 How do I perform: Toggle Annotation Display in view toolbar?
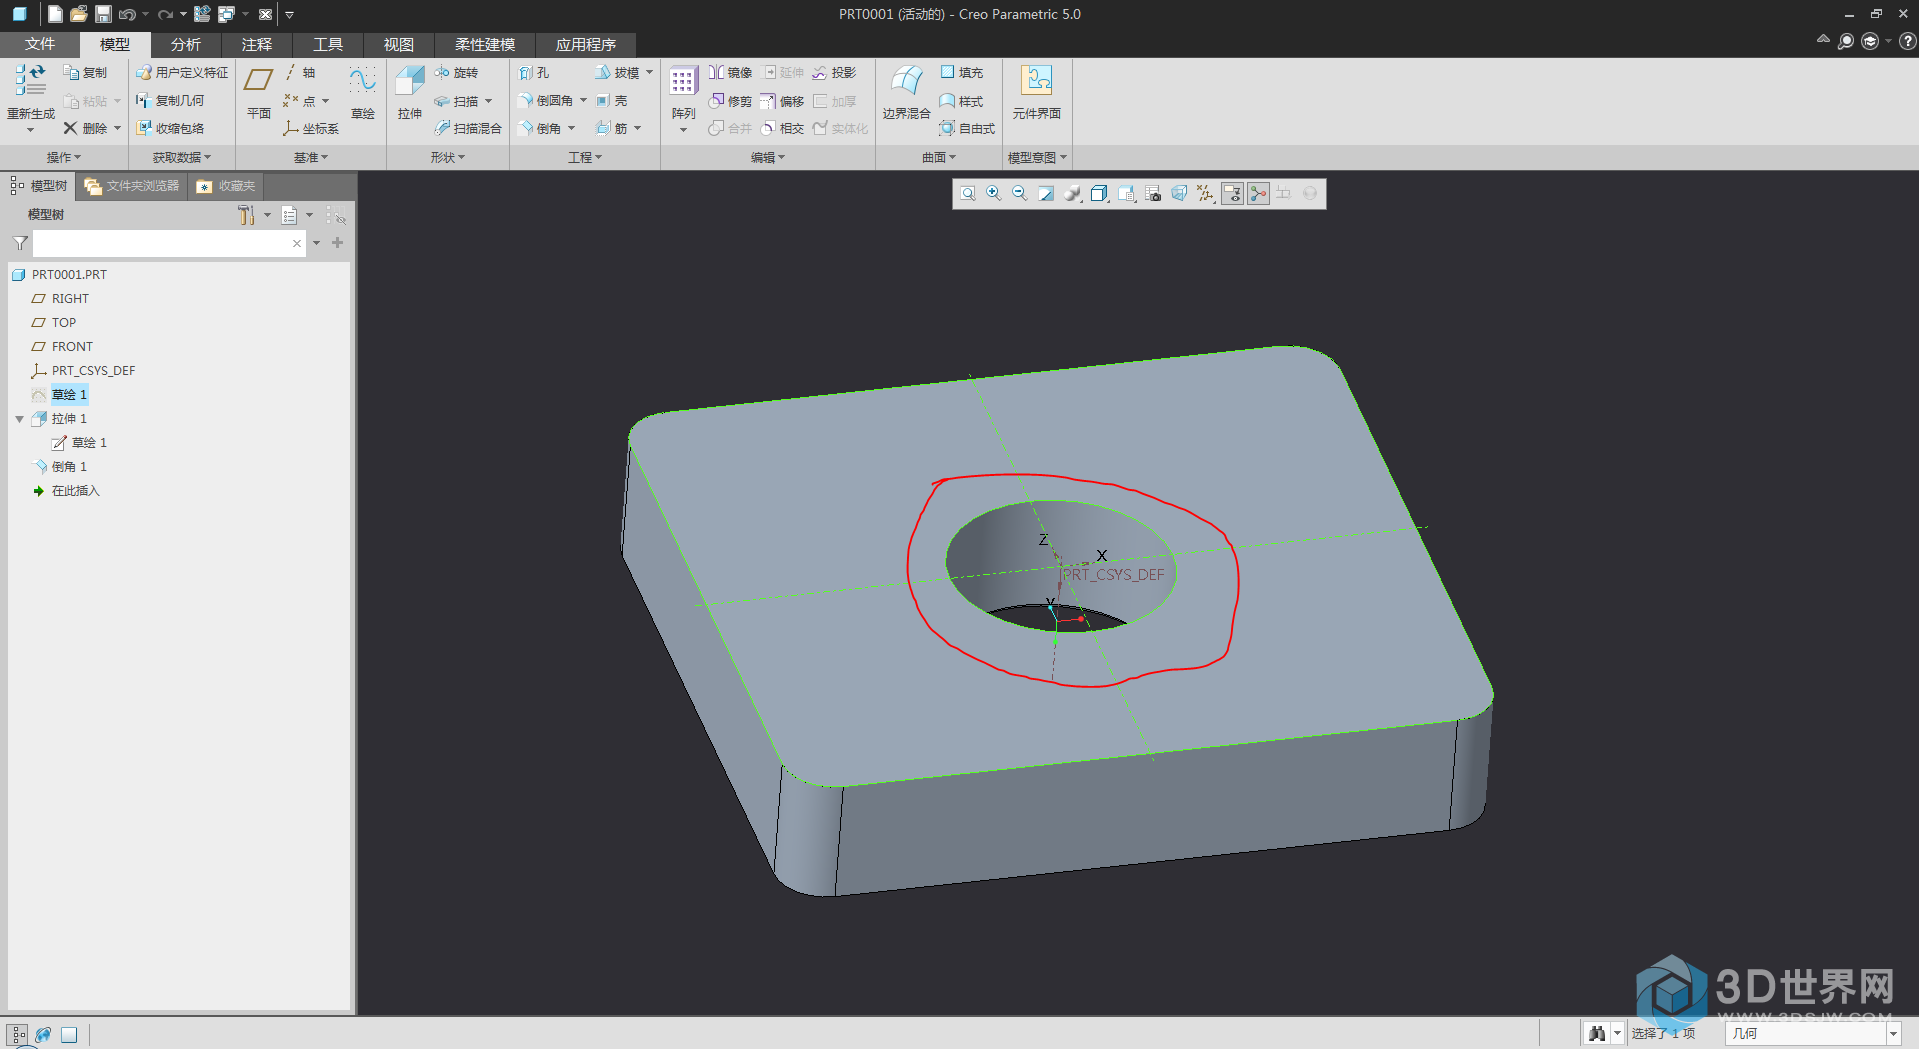pos(1232,194)
